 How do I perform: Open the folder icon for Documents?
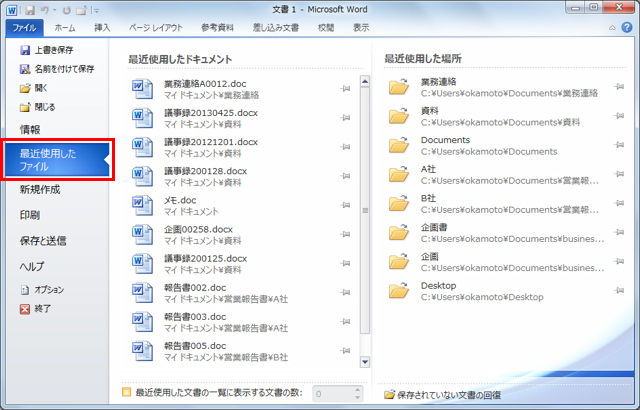399,145
